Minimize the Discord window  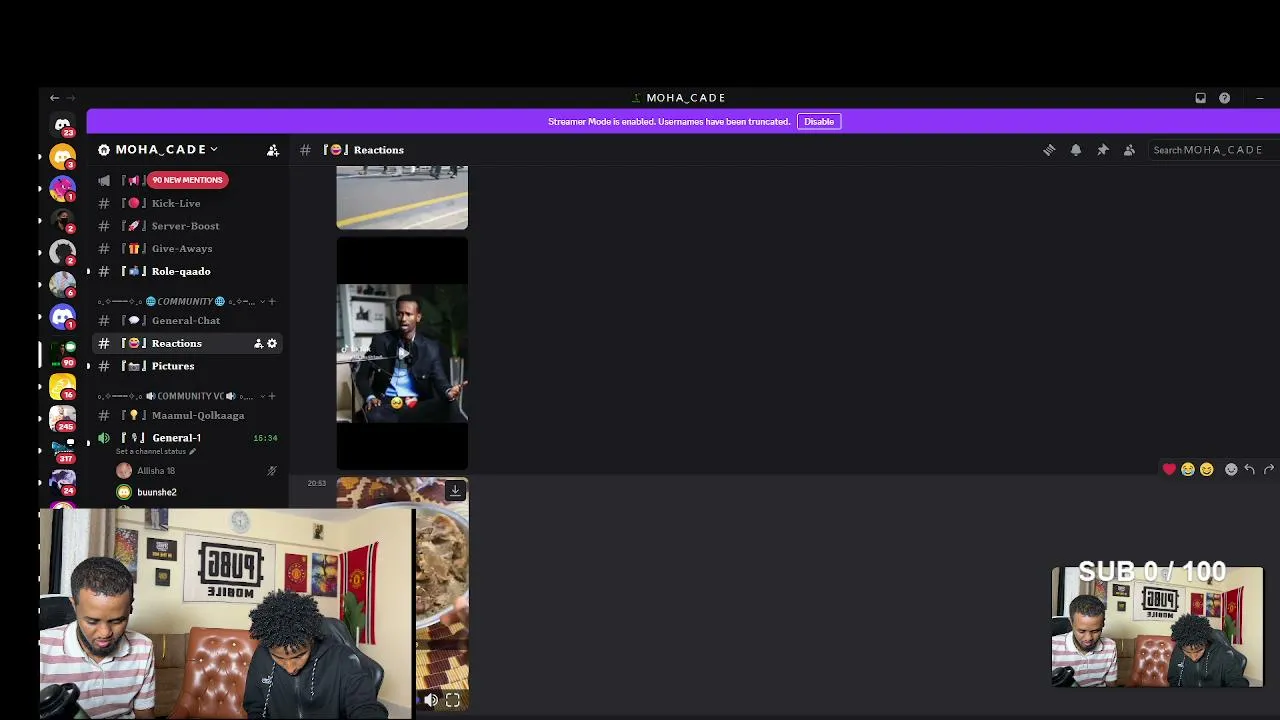point(1260,98)
